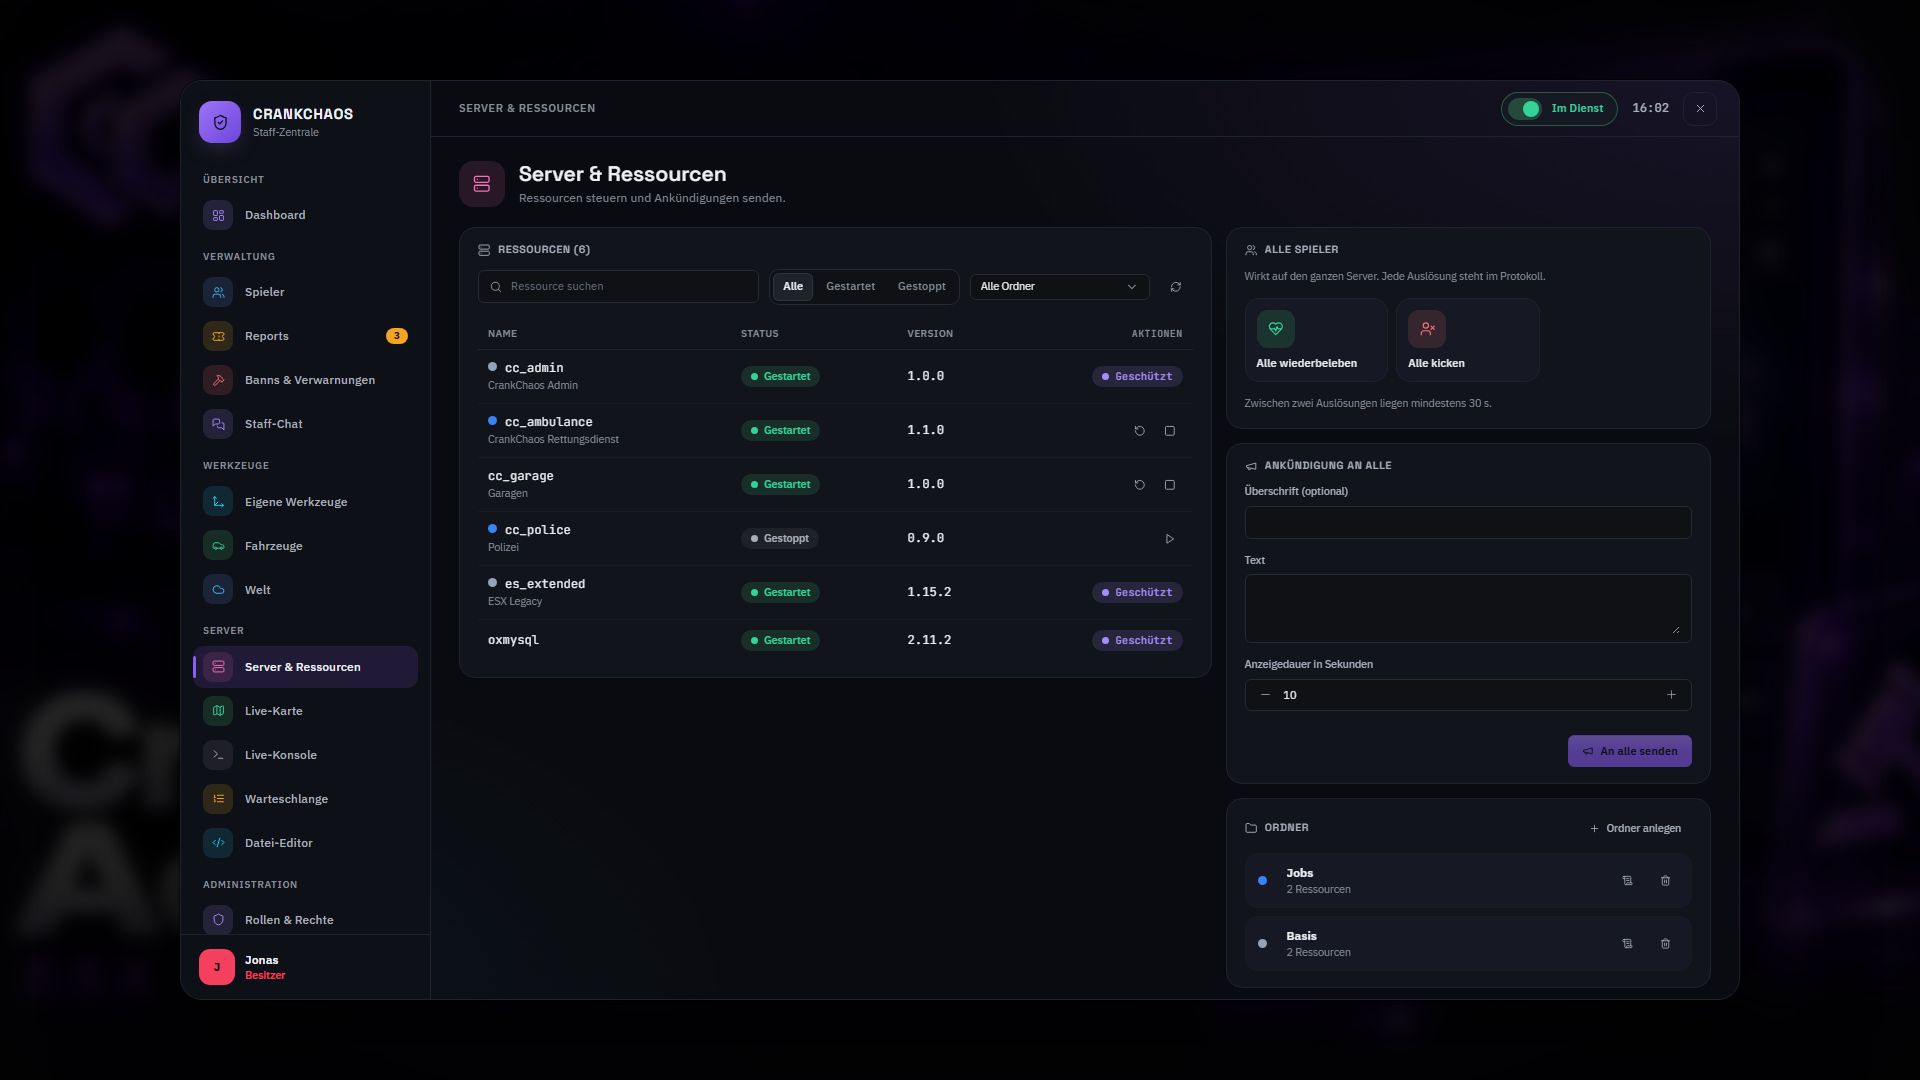The image size is (1920, 1080).
Task: Restart the cc_garage resource
Action: pyautogui.click(x=1139, y=485)
